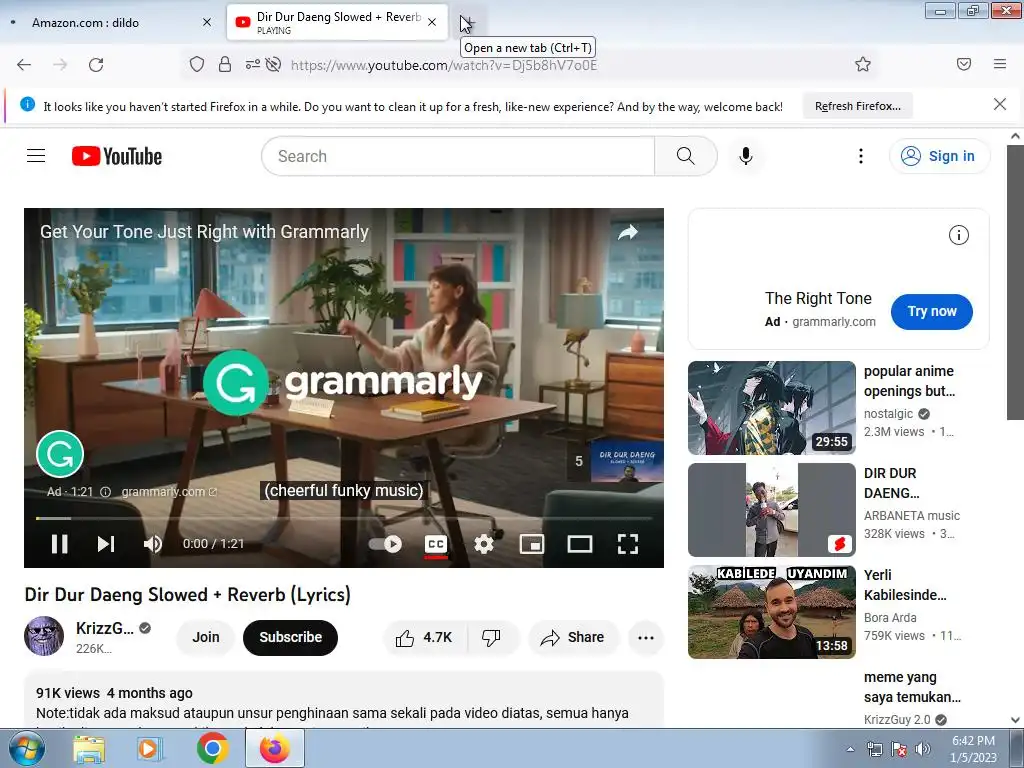The height and width of the screenshot is (768, 1024).
Task: Open DIR DUR DAENG short thumbnail
Action: [x=772, y=509]
